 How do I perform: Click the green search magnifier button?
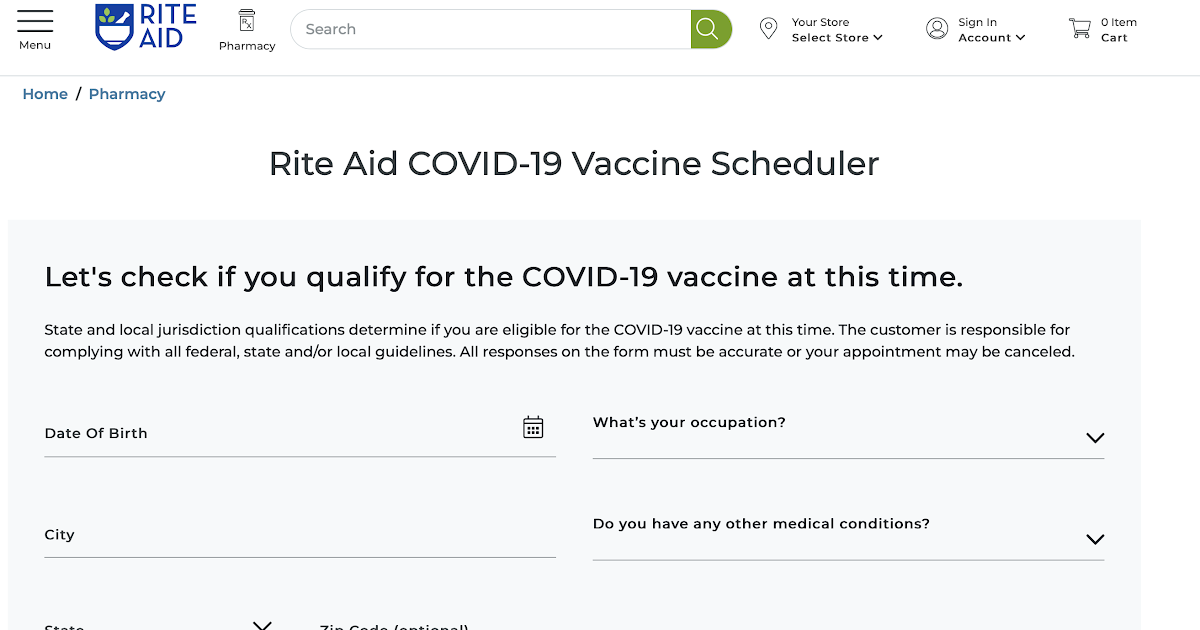click(710, 29)
